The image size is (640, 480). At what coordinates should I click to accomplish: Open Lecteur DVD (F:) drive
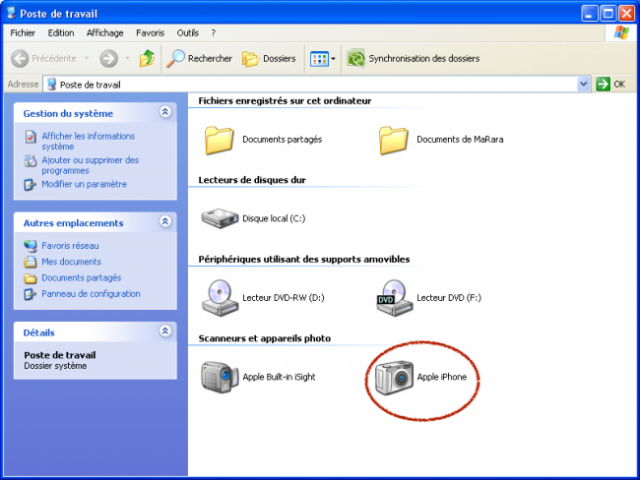[x=395, y=297]
